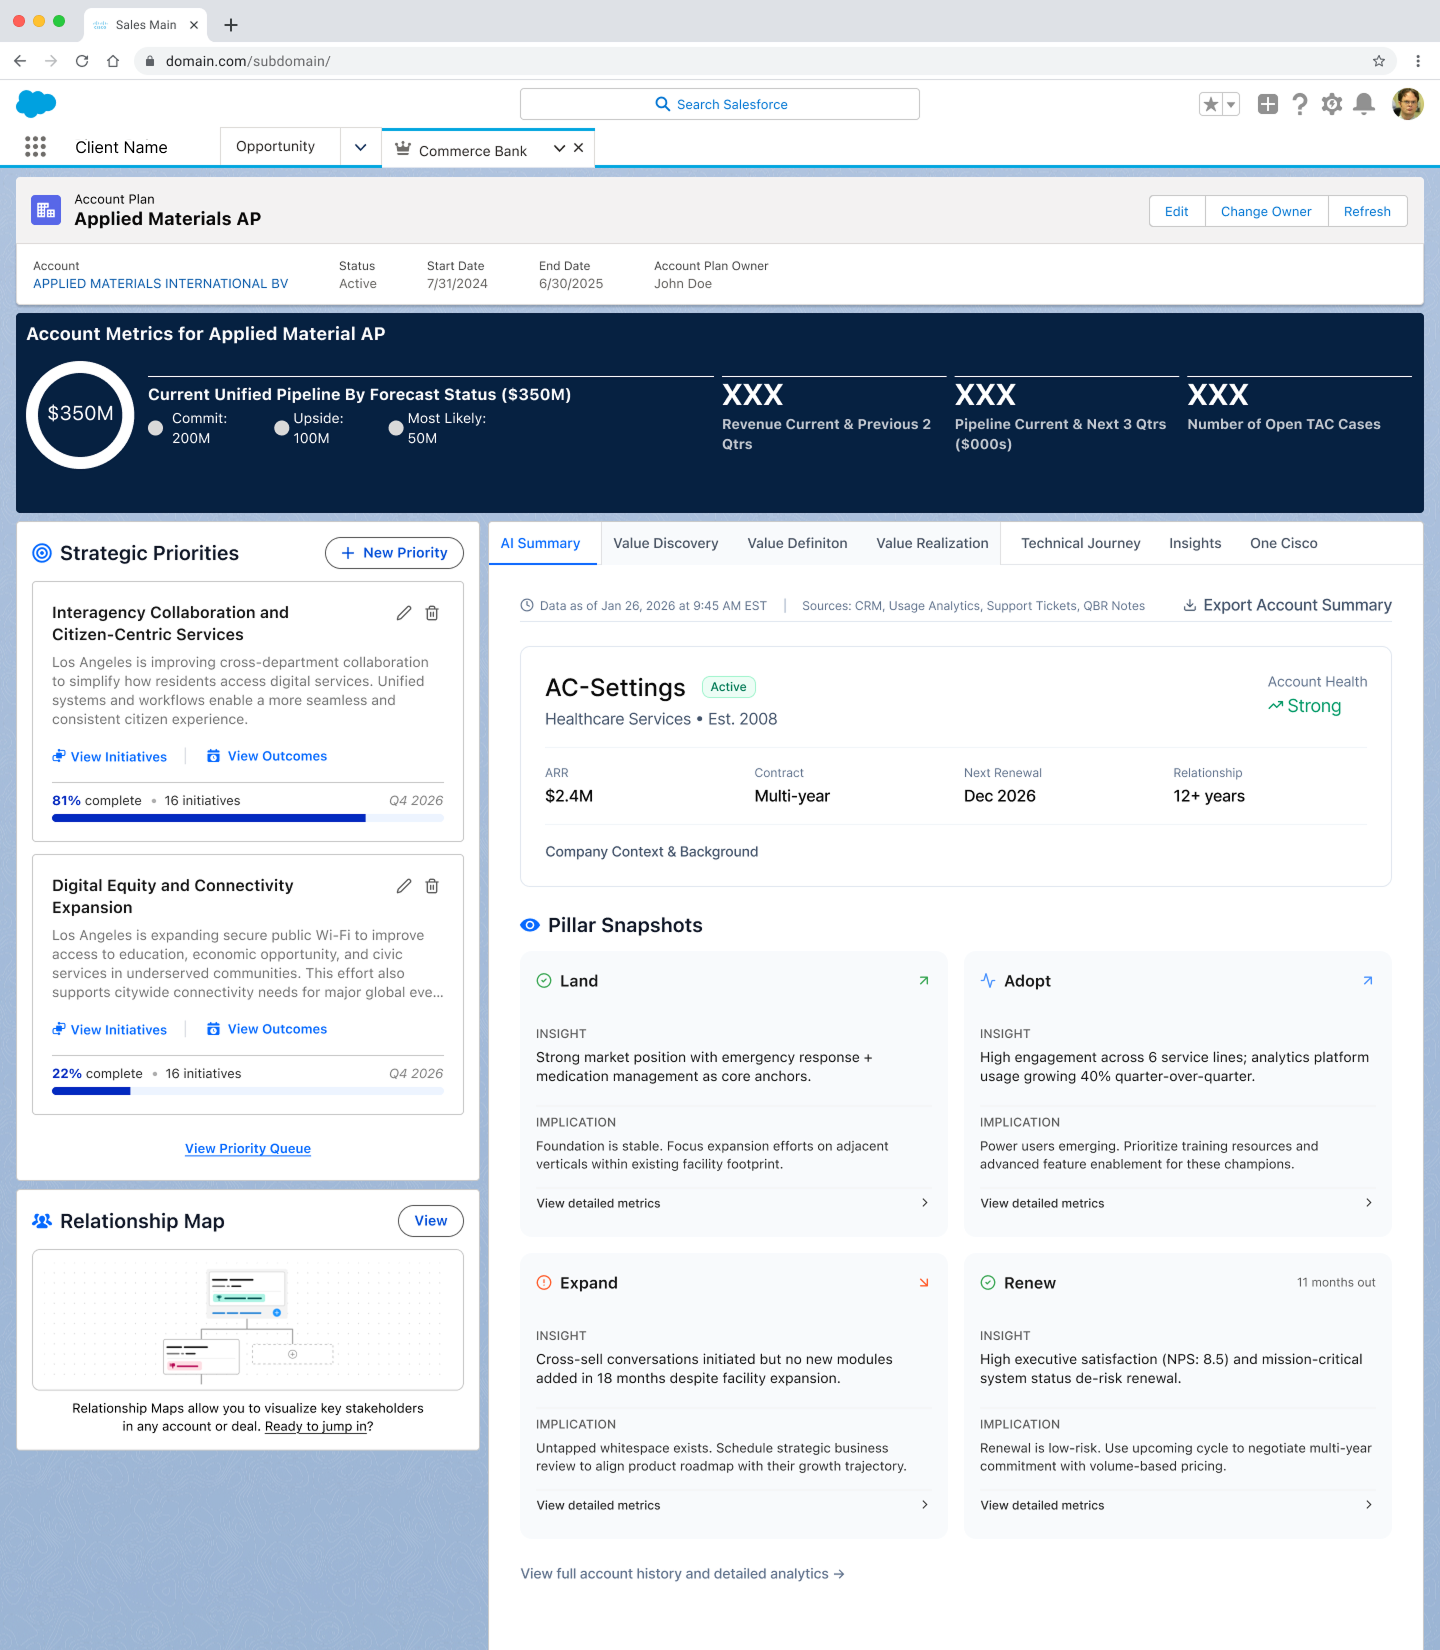1440x1650 pixels.
Task: Expand the Commerce Bank tab chevron menu
Action: pyautogui.click(x=559, y=148)
